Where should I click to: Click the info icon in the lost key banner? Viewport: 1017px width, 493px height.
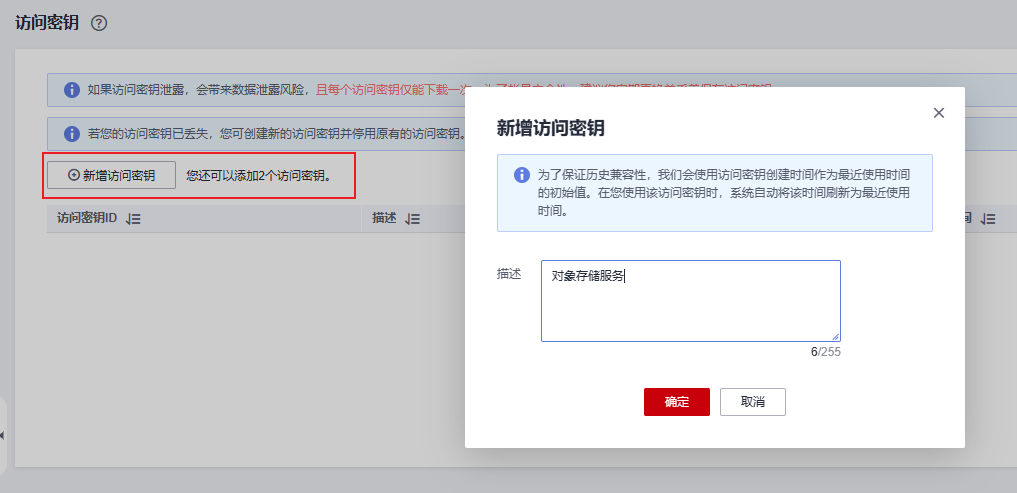click(72, 133)
